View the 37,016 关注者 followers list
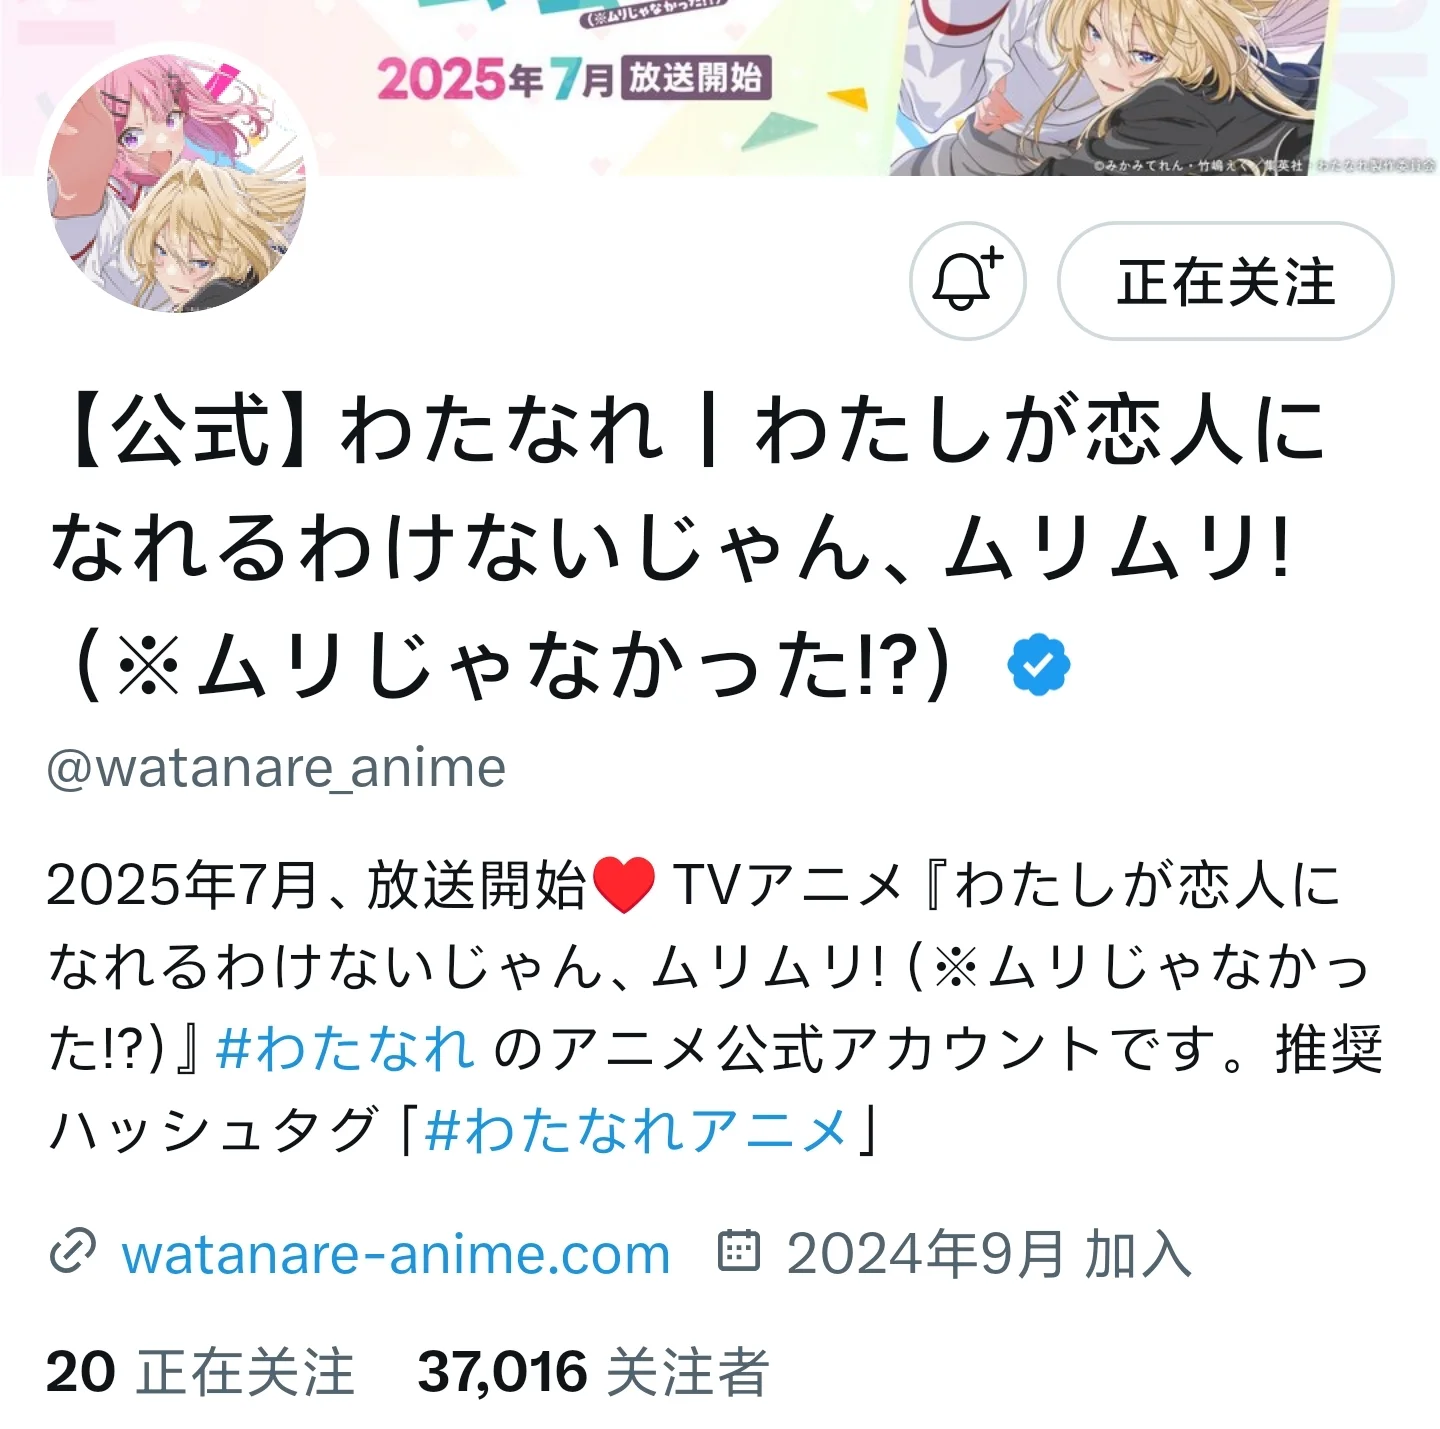1440x1429 pixels. [x=593, y=1371]
